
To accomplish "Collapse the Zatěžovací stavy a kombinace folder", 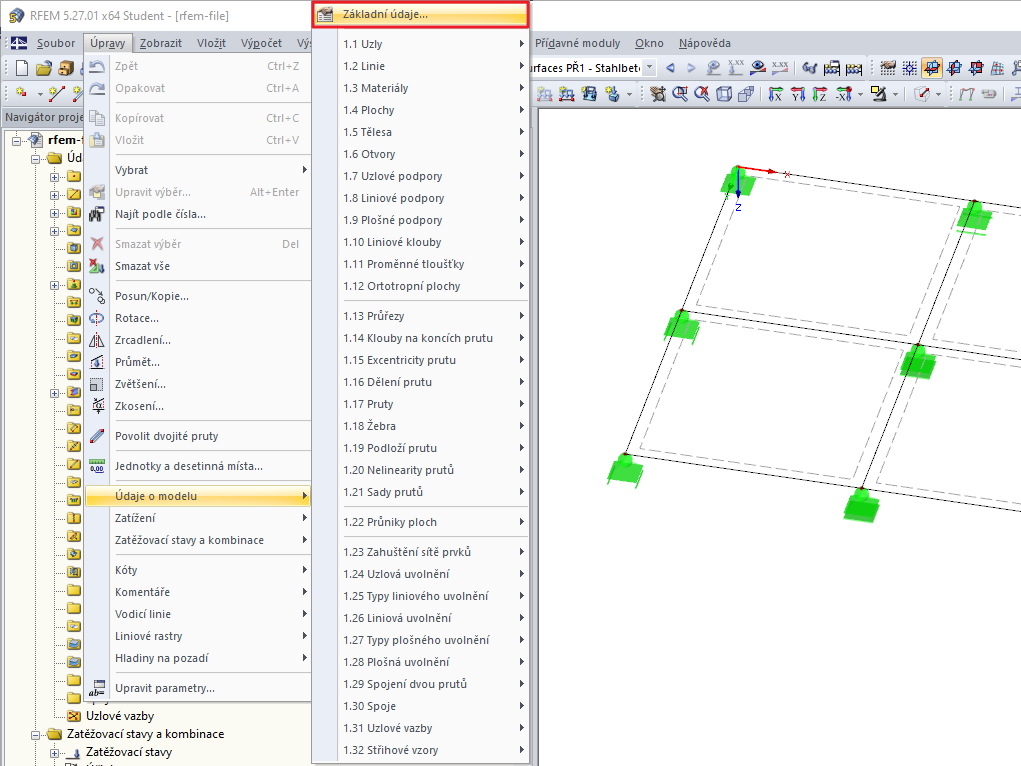I will point(35,734).
